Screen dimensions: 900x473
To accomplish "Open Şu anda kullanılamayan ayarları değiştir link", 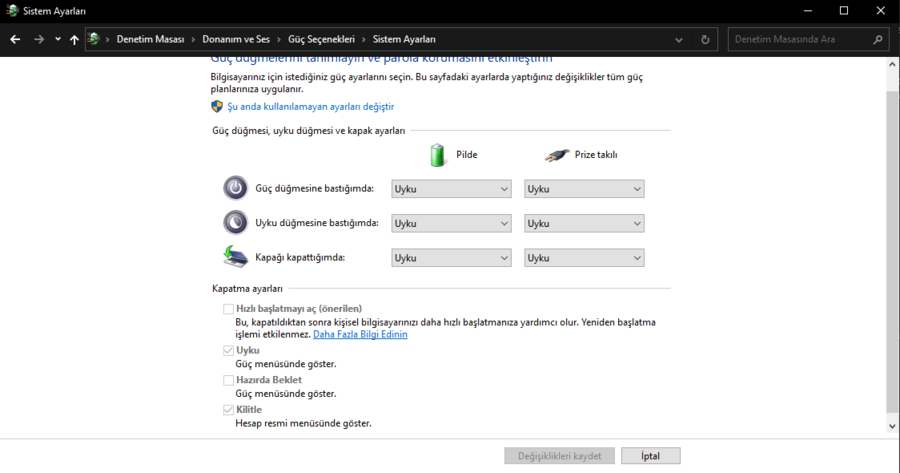I will pos(311,106).
